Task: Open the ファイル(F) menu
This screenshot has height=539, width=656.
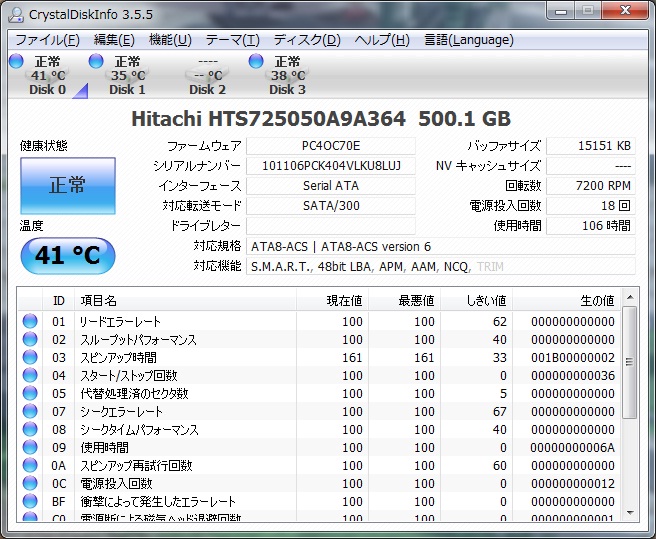Action: (47, 40)
